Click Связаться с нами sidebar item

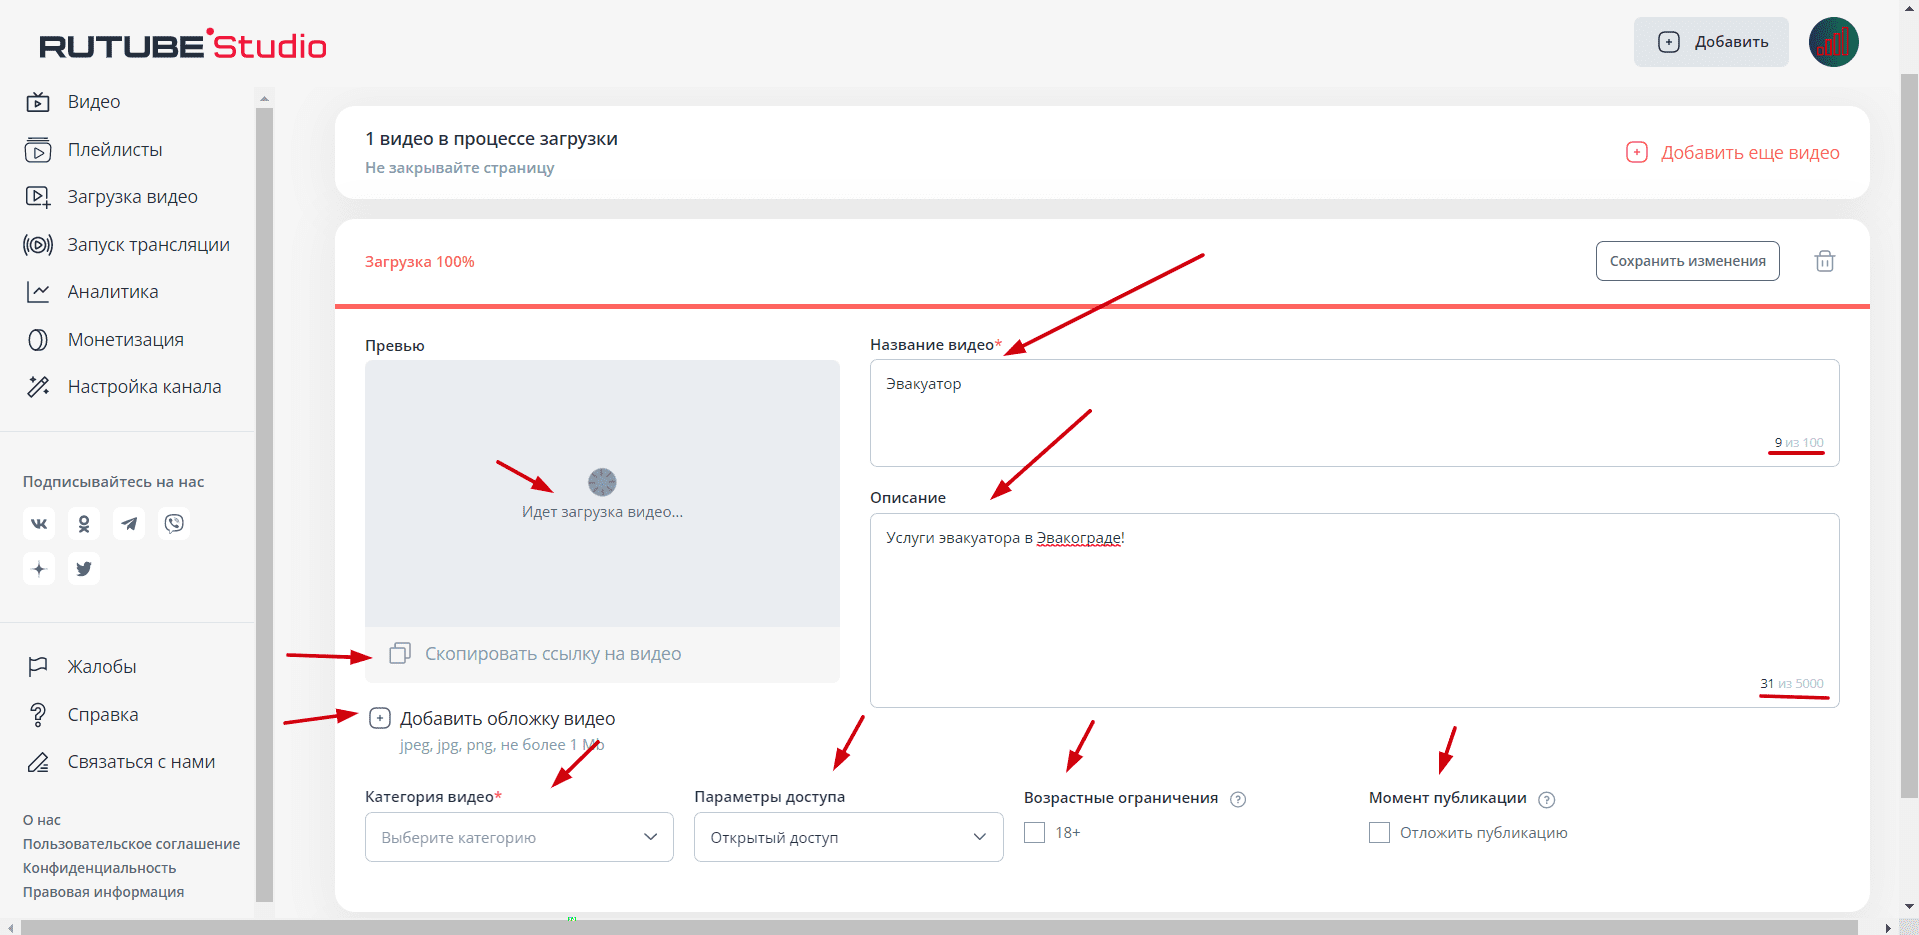[142, 762]
